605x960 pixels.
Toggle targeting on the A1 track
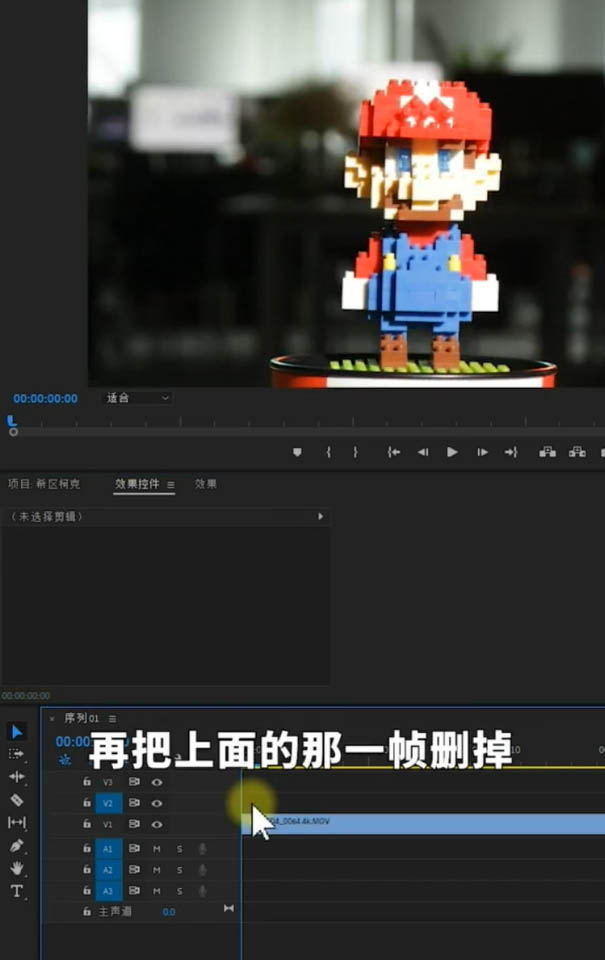point(108,849)
